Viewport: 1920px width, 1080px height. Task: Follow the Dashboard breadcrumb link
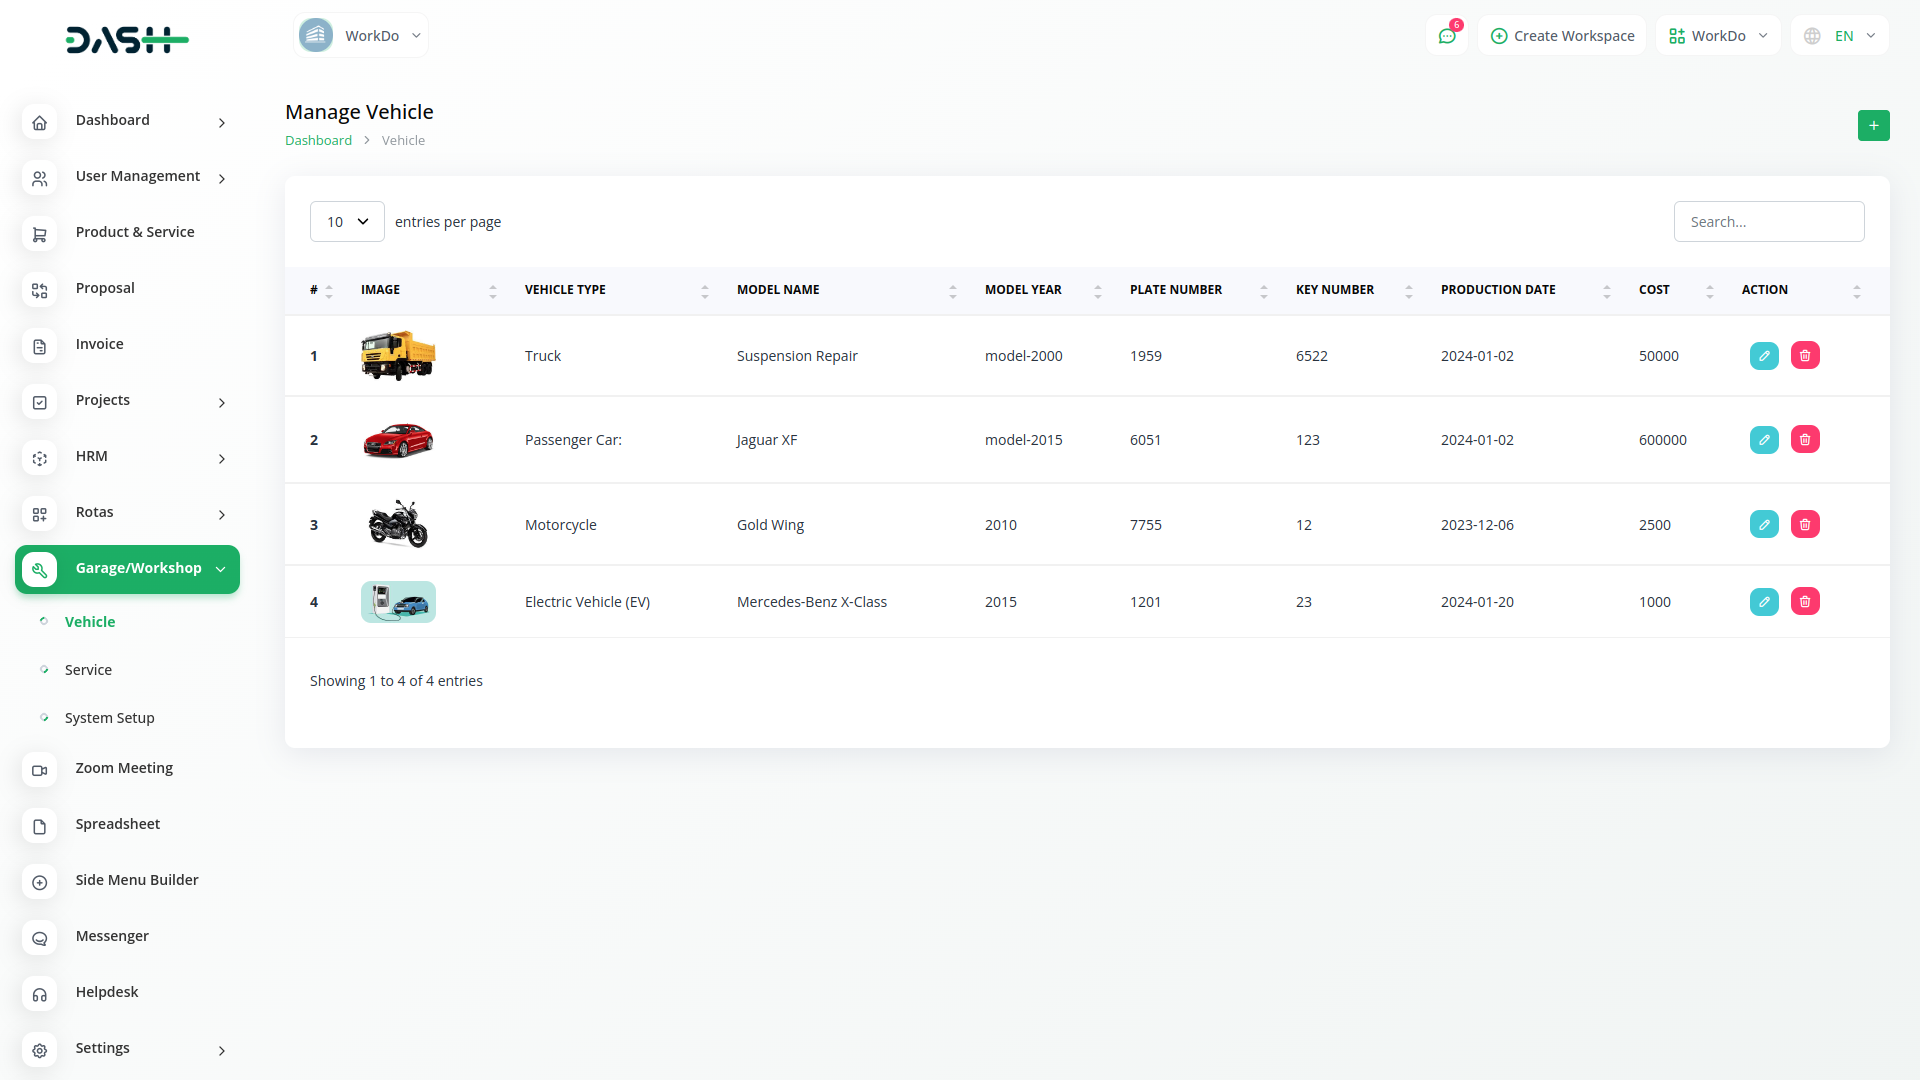tap(318, 141)
